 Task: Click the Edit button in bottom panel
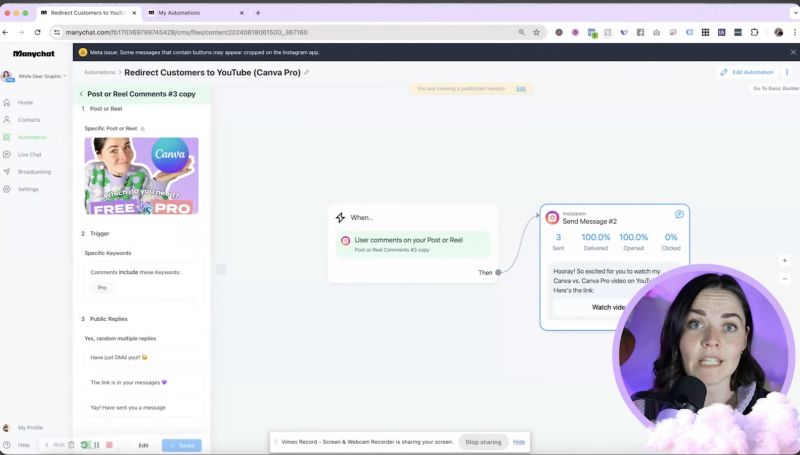pyautogui.click(x=143, y=445)
